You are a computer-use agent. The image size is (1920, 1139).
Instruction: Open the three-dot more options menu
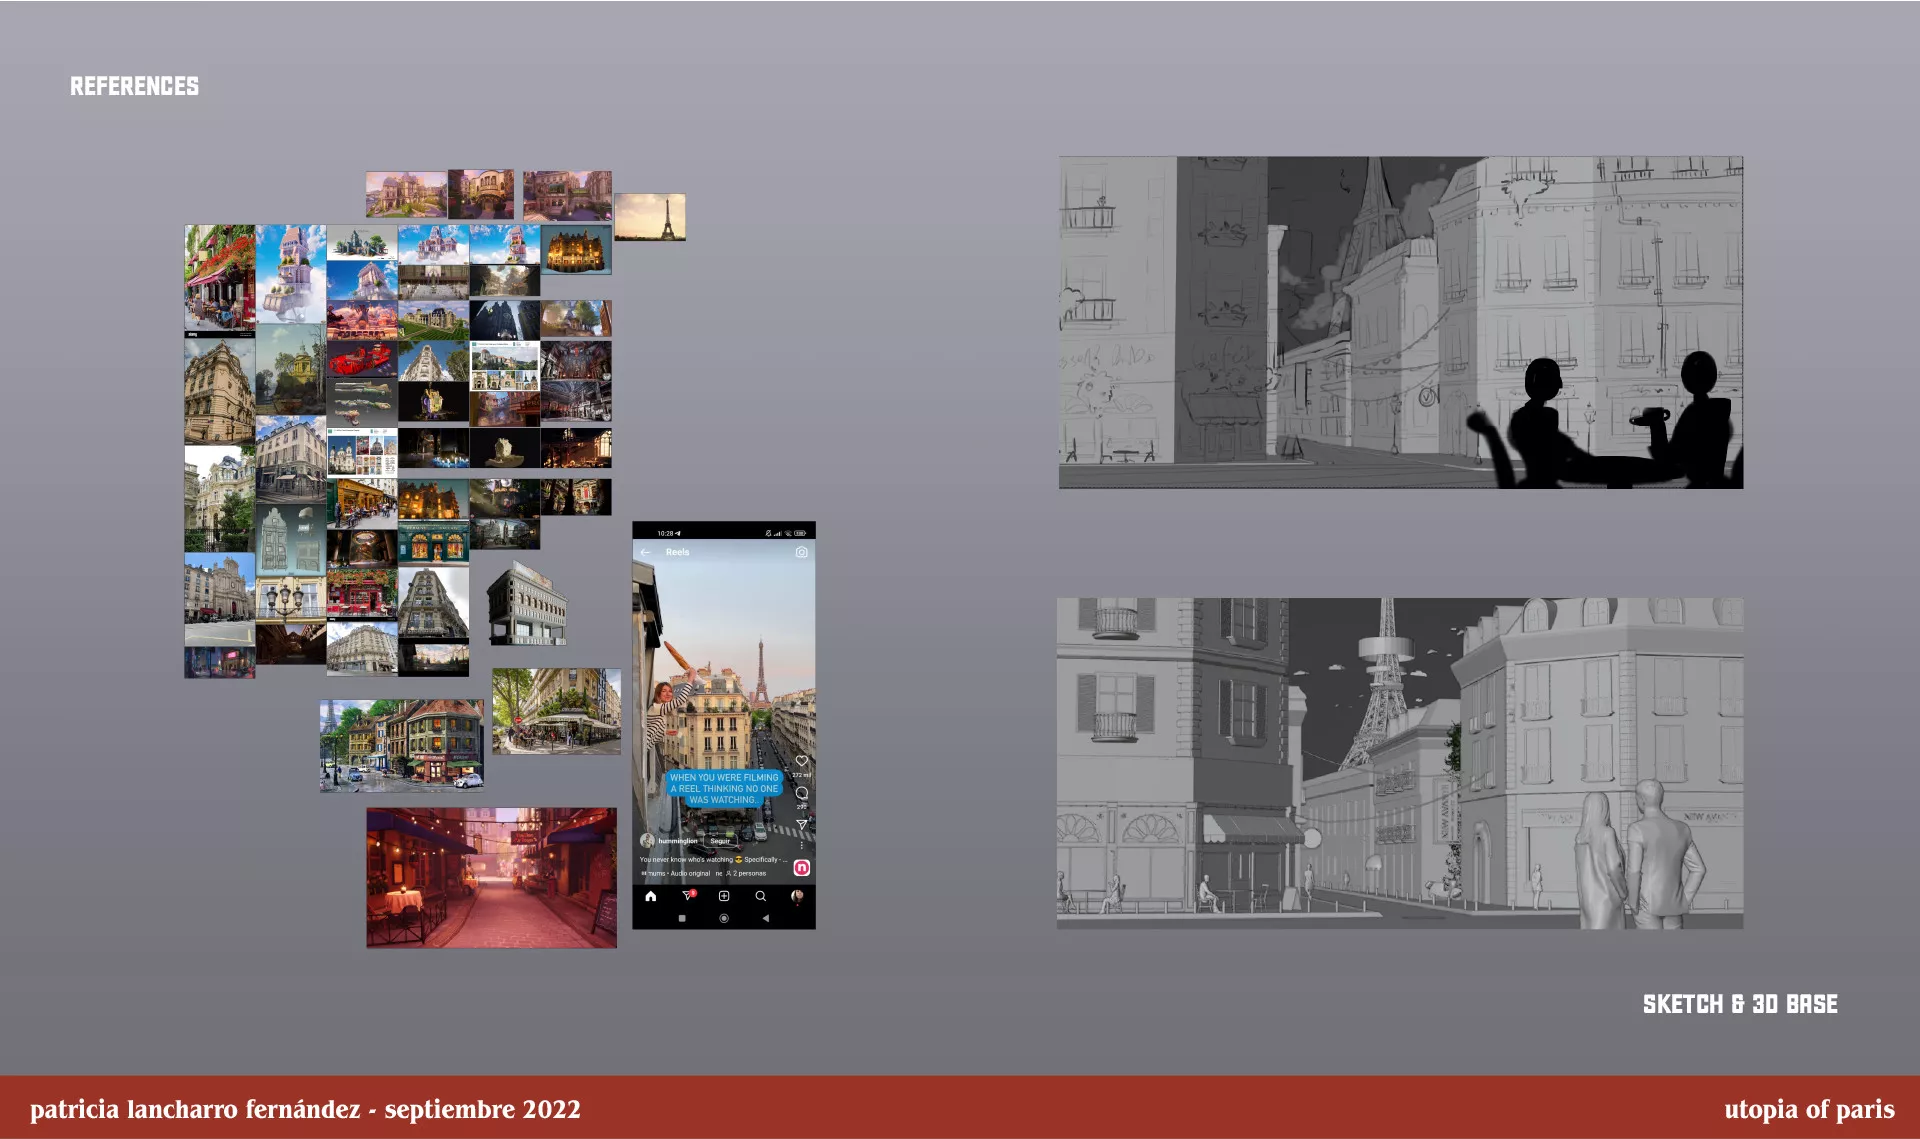[801, 845]
